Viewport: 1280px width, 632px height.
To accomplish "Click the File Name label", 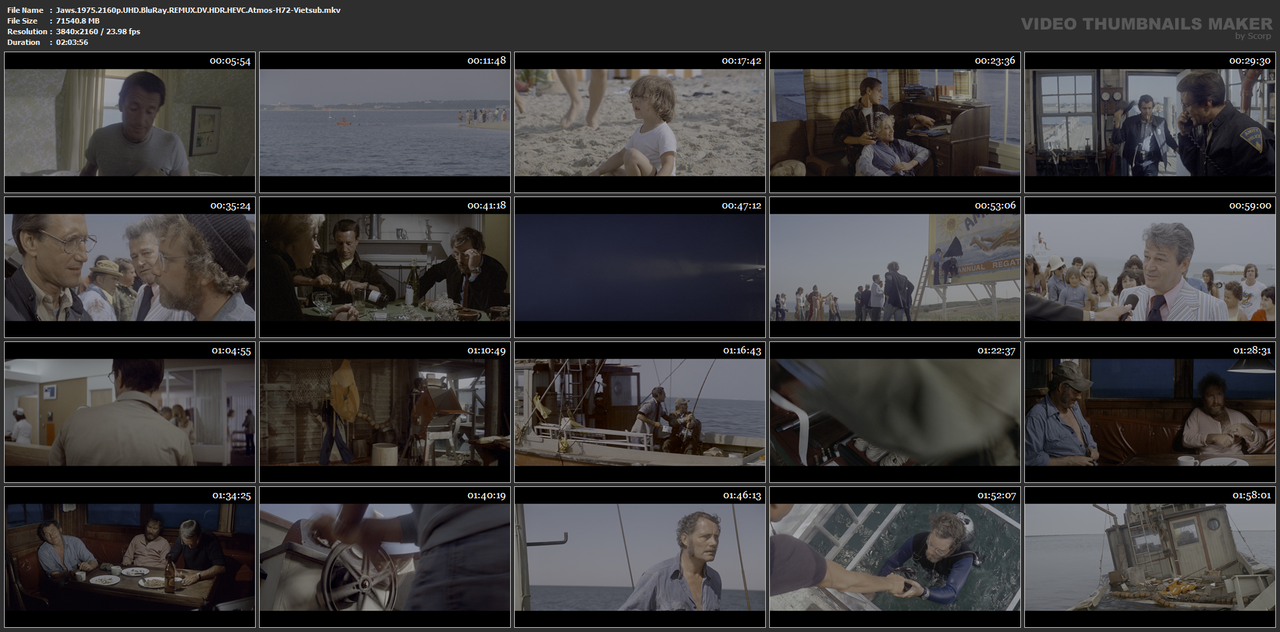I will [x=25, y=10].
